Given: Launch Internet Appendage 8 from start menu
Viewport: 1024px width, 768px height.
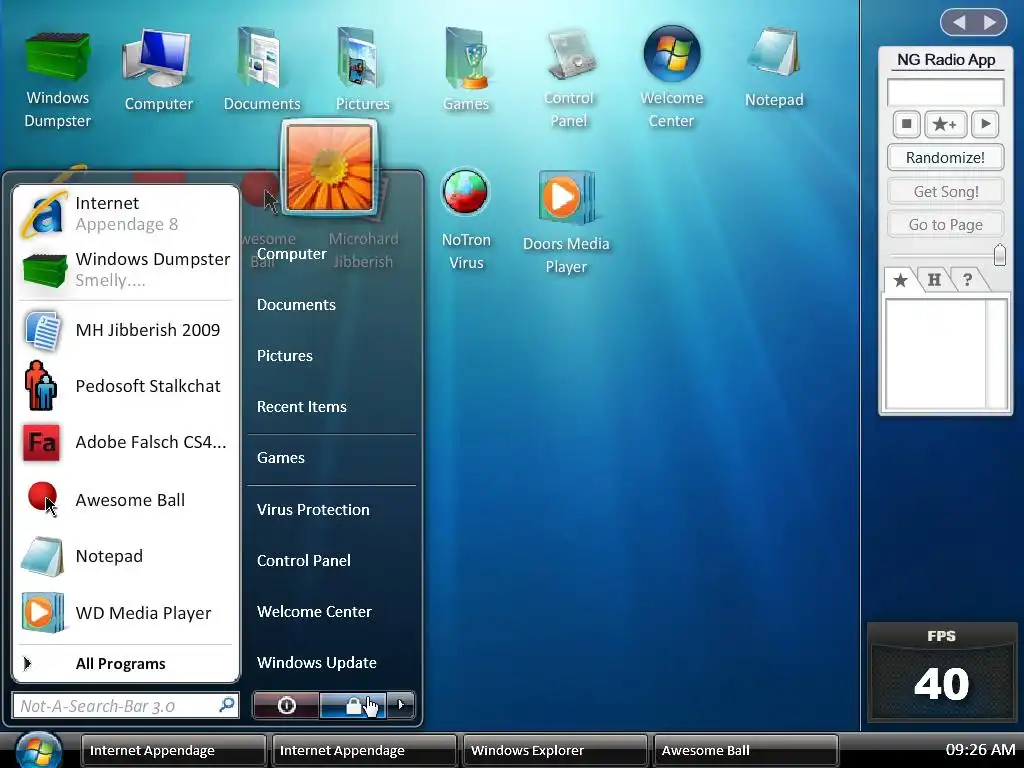Looking at the screenshot, I should [x=126, y=214].
